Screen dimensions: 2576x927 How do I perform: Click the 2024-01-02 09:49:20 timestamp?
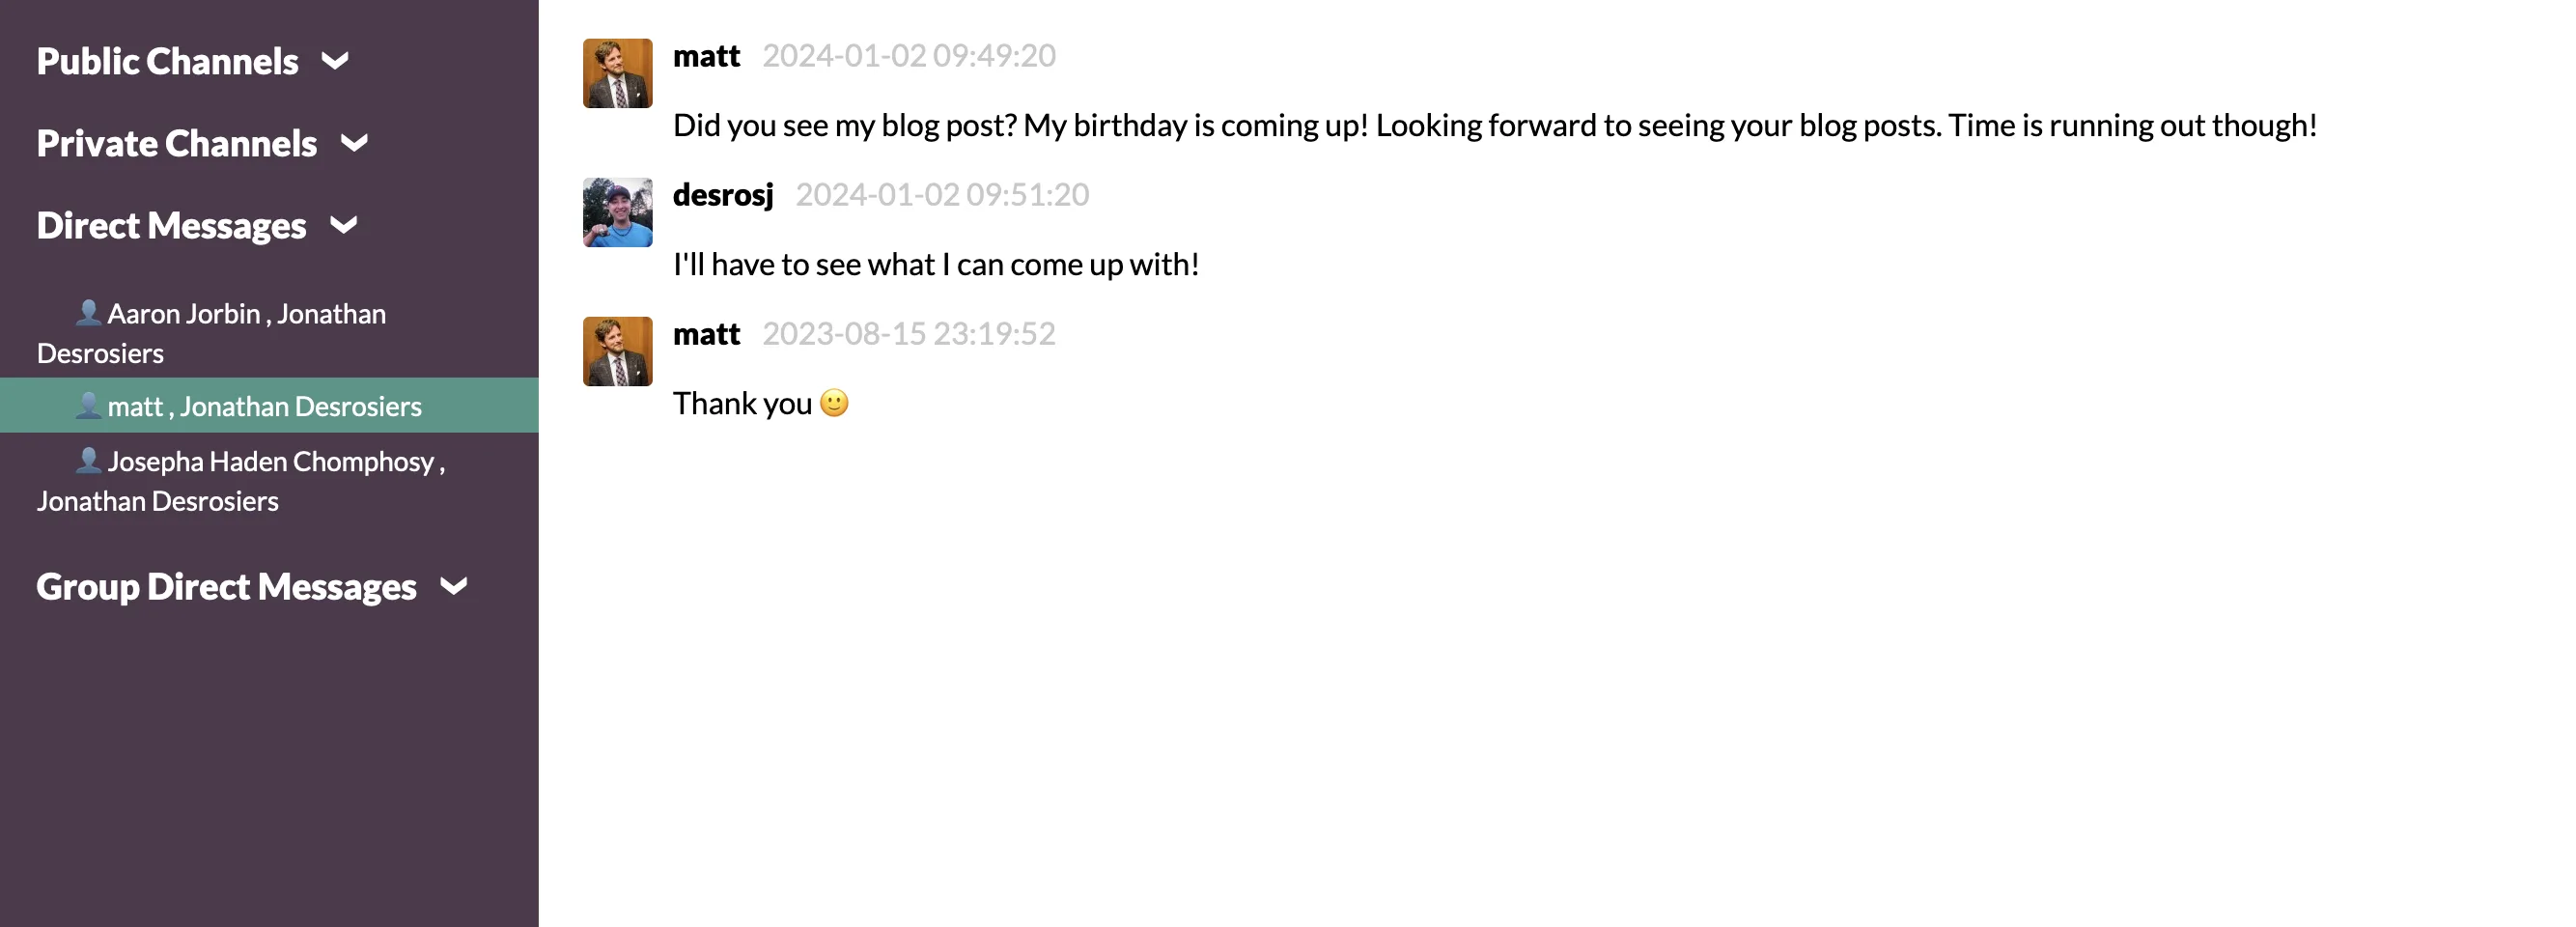[x=908, y=56]
